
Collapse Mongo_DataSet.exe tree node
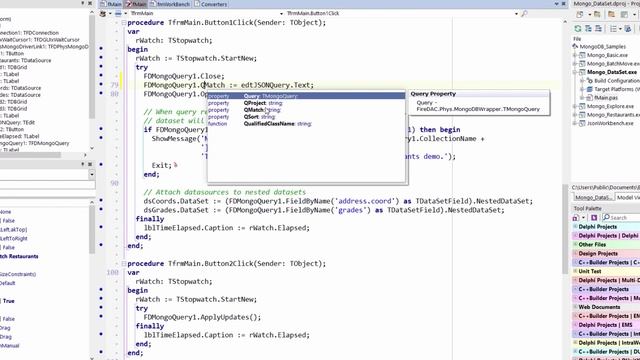tap(576, 72)
